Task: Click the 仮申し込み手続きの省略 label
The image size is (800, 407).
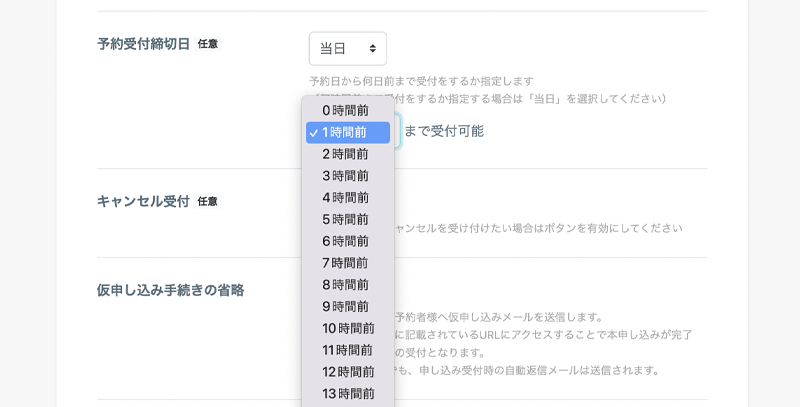Action: coord(170,290)
